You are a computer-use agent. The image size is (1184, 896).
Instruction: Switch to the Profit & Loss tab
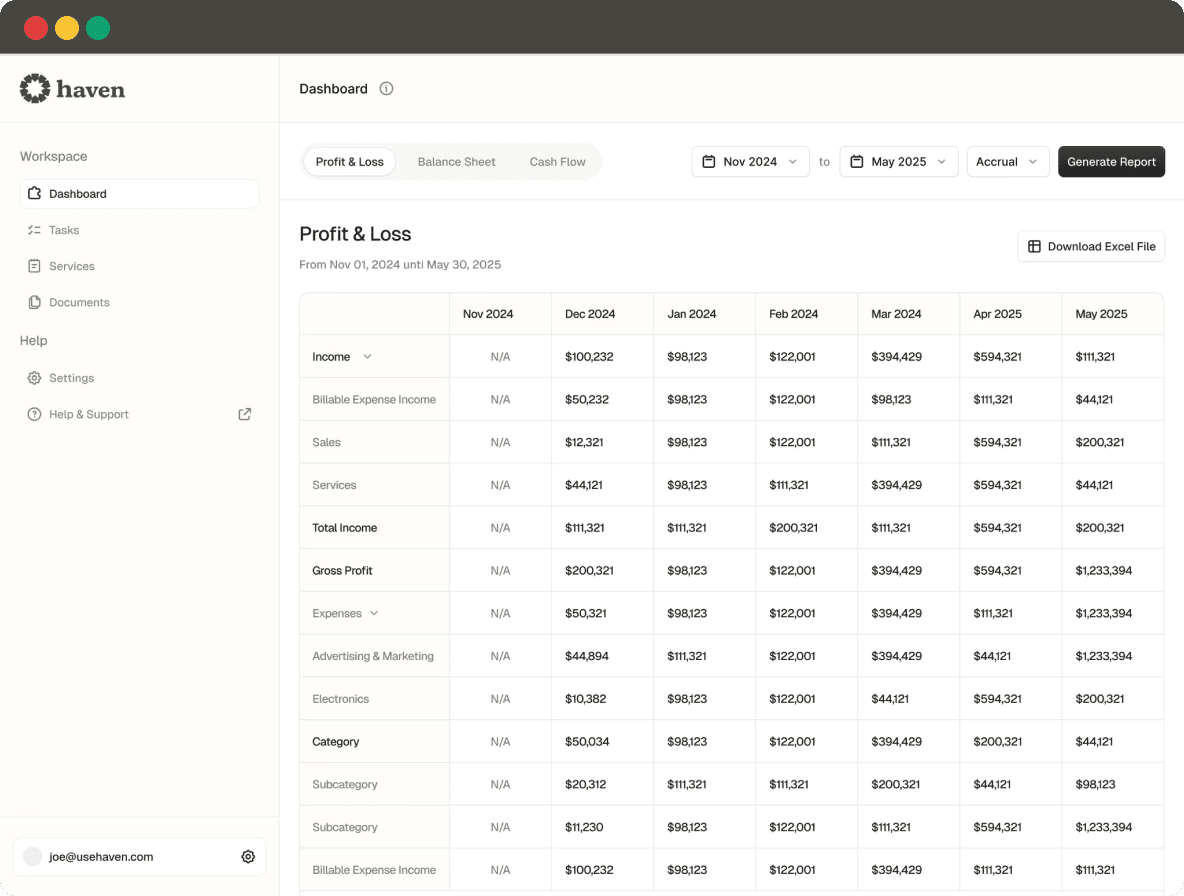(x=350, y=162)
